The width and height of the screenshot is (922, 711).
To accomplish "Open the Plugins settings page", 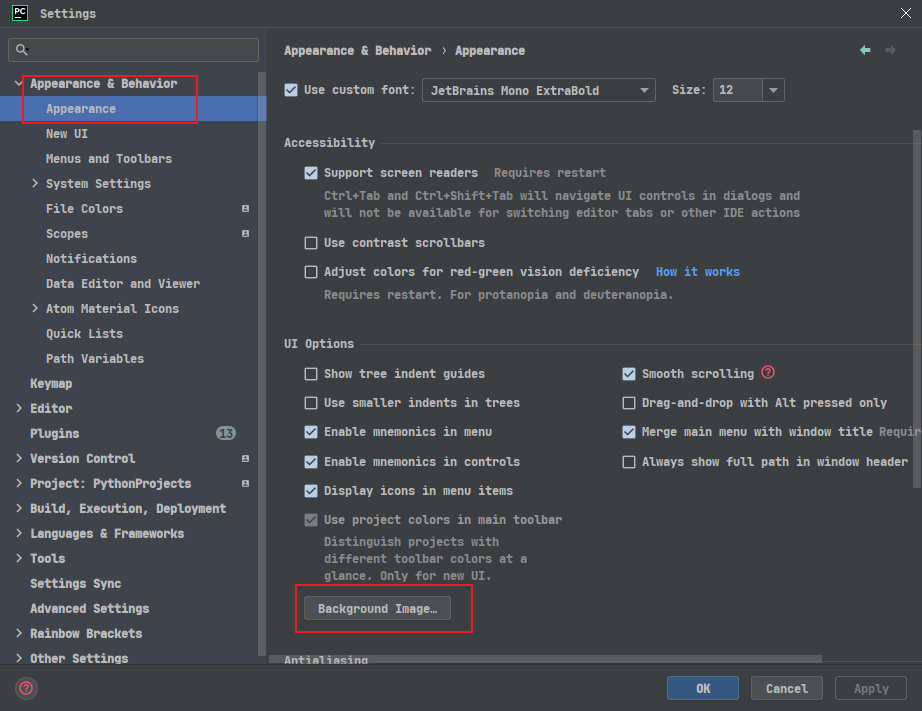I will [x=55, y=433].
